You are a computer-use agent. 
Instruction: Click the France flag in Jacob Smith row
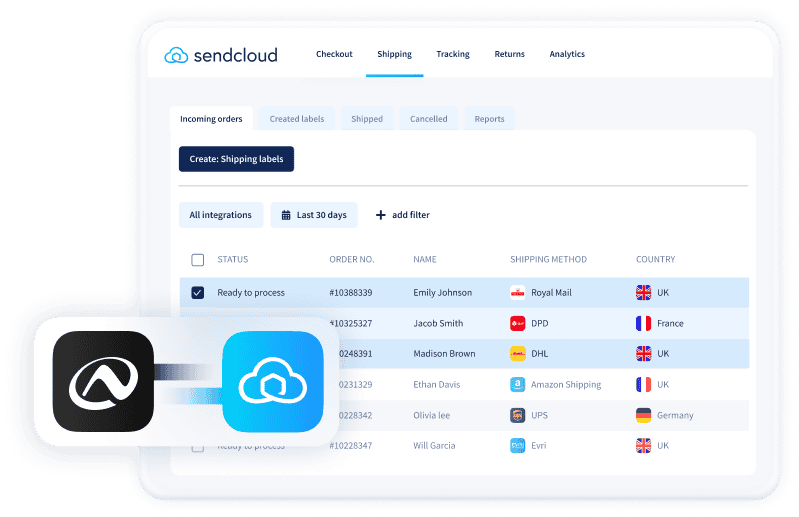pyautogui.click(x=643, y=323)
